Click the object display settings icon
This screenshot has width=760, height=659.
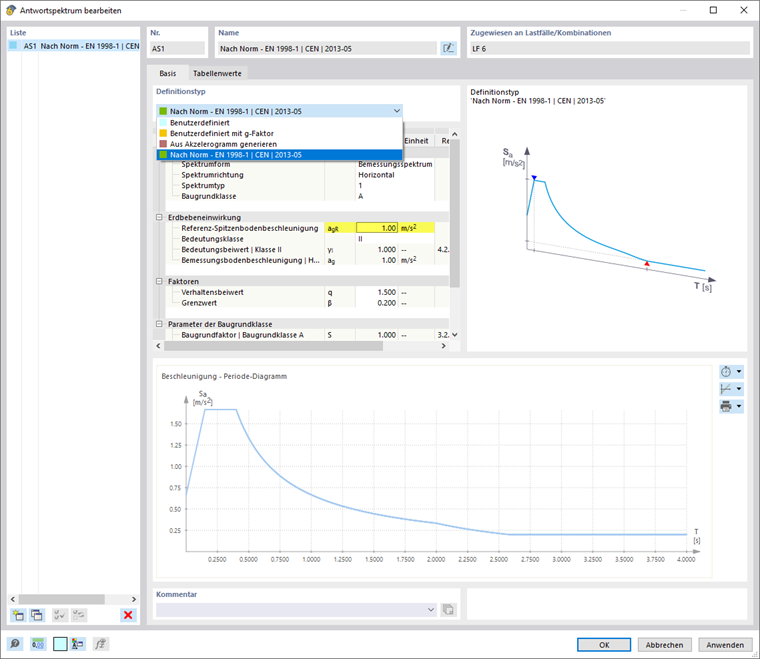[78, 644]
